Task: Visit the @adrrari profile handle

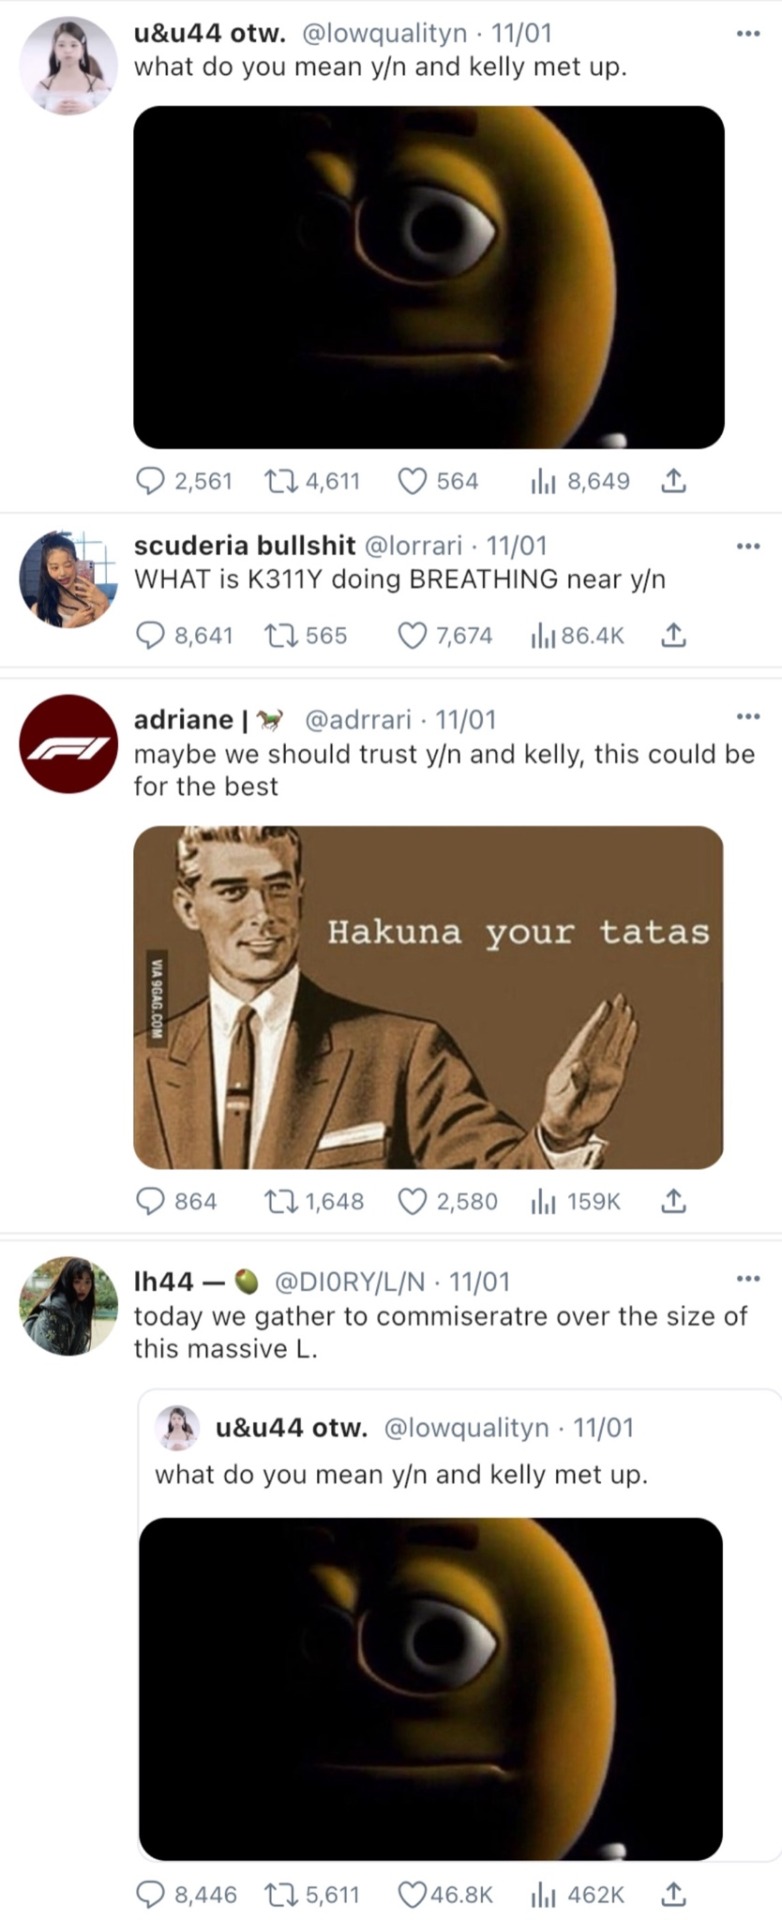Action: click(357, 720)
